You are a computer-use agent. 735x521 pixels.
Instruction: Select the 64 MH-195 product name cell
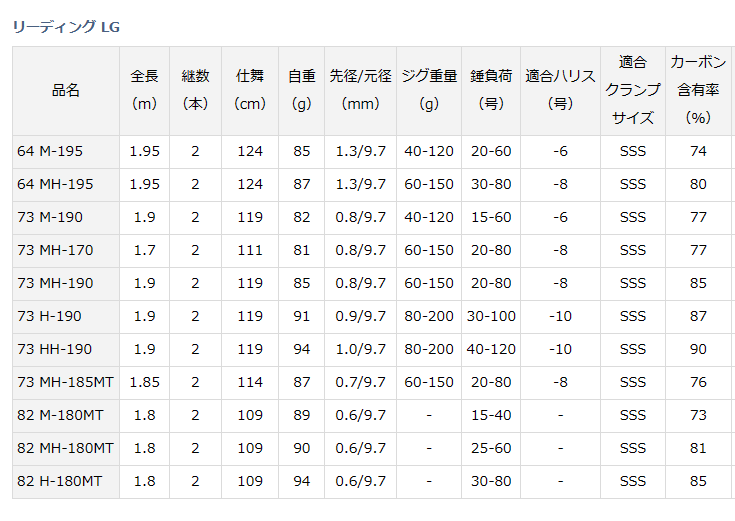point(66,184)
